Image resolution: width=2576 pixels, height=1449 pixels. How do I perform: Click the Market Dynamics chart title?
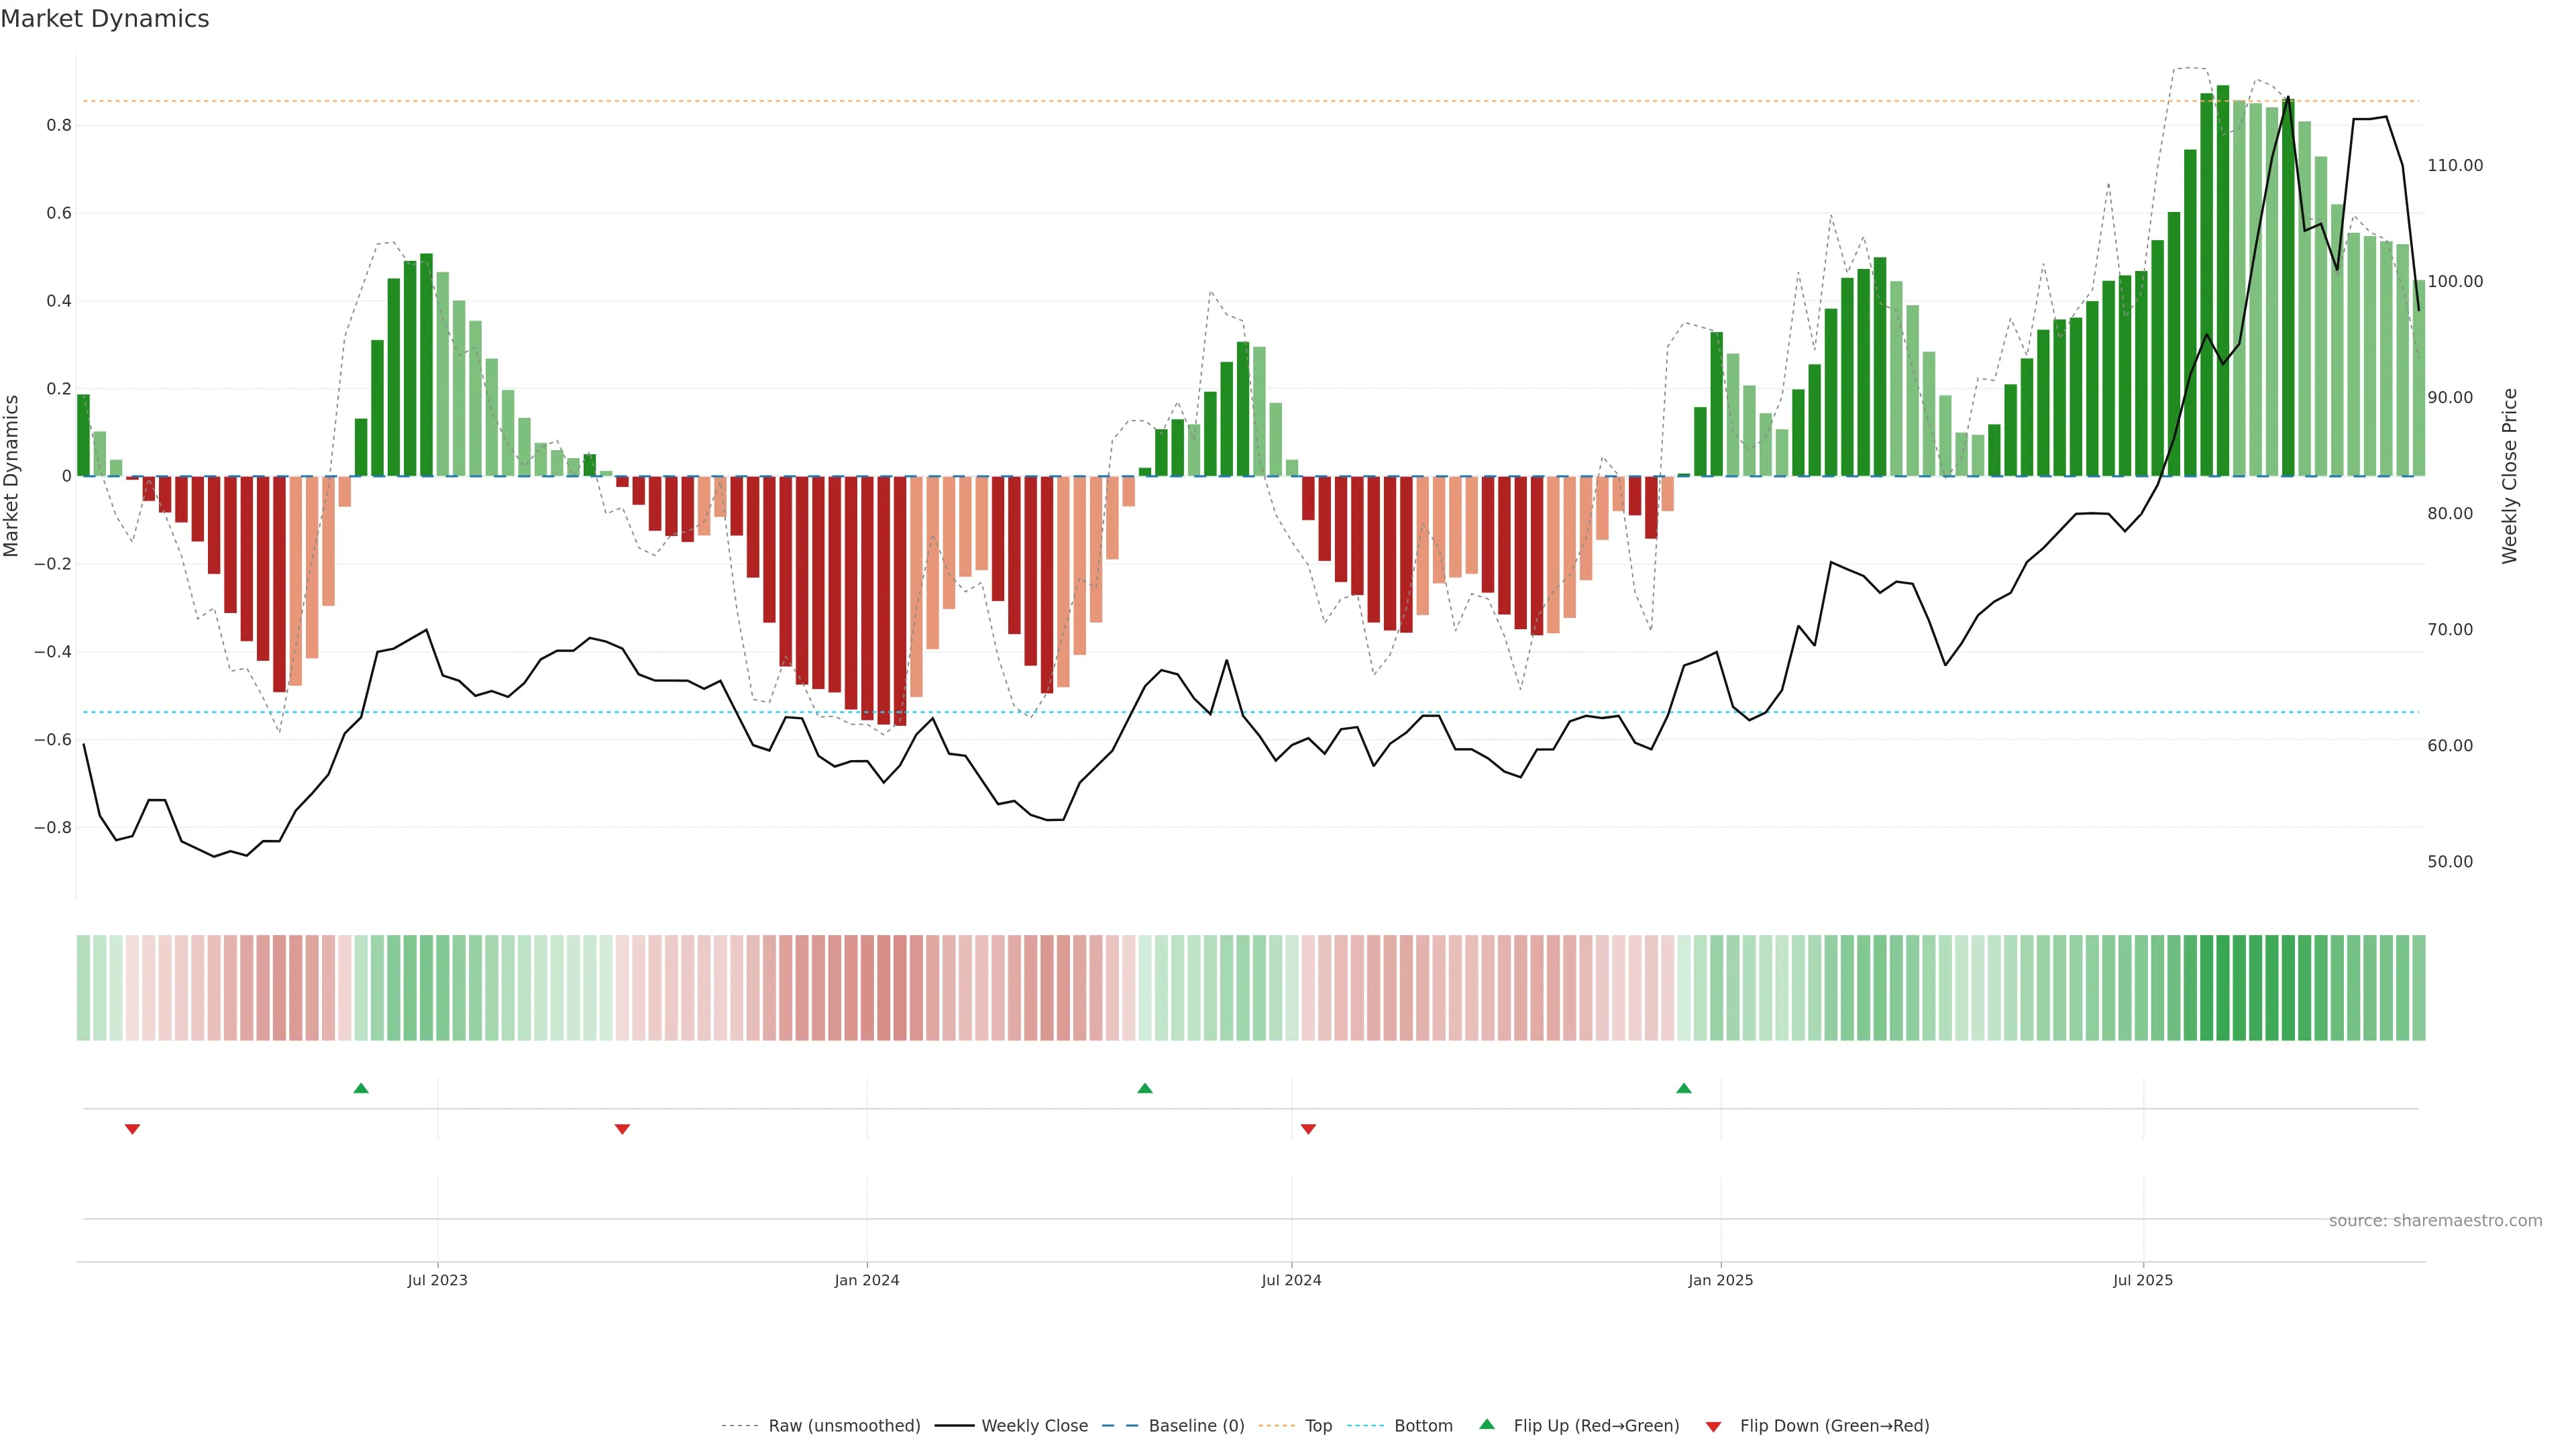[x=105, y=19]
